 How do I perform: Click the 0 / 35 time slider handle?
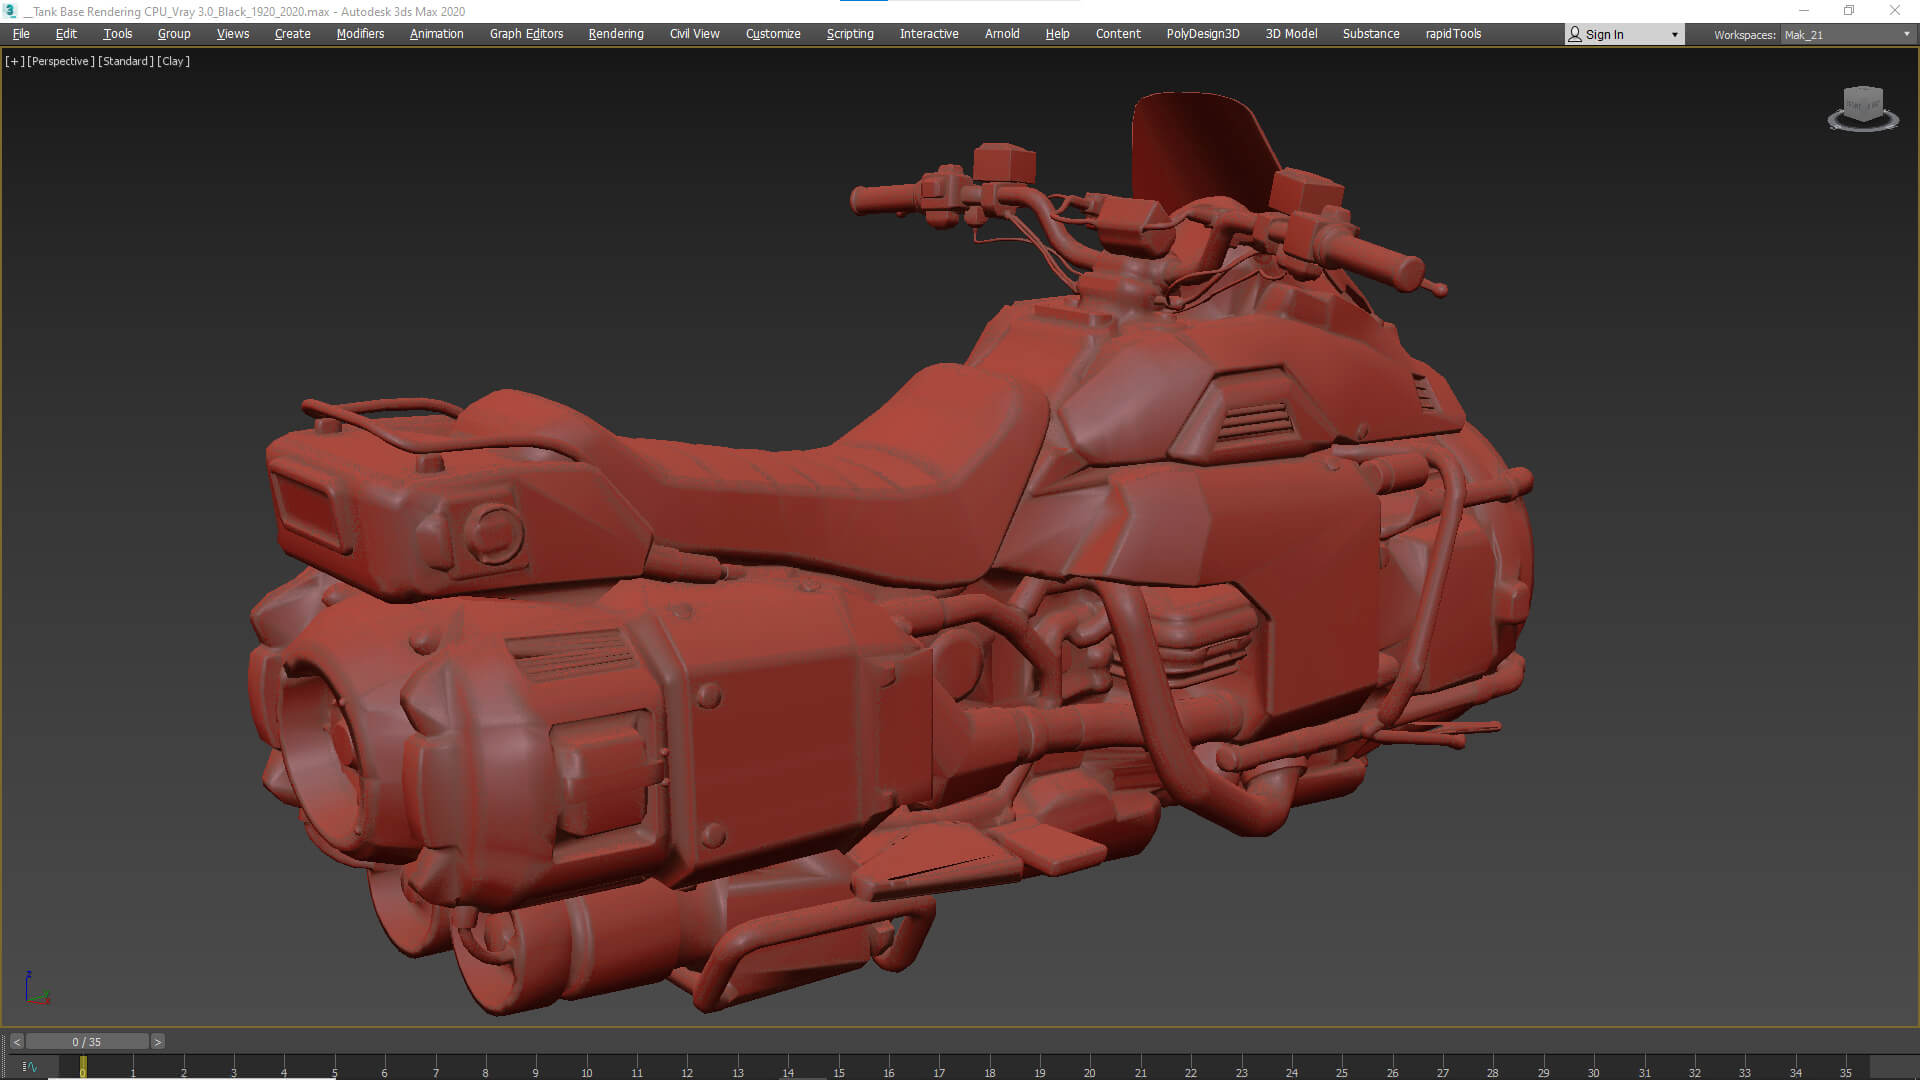pyautogui.click(x=87, y=1042)
